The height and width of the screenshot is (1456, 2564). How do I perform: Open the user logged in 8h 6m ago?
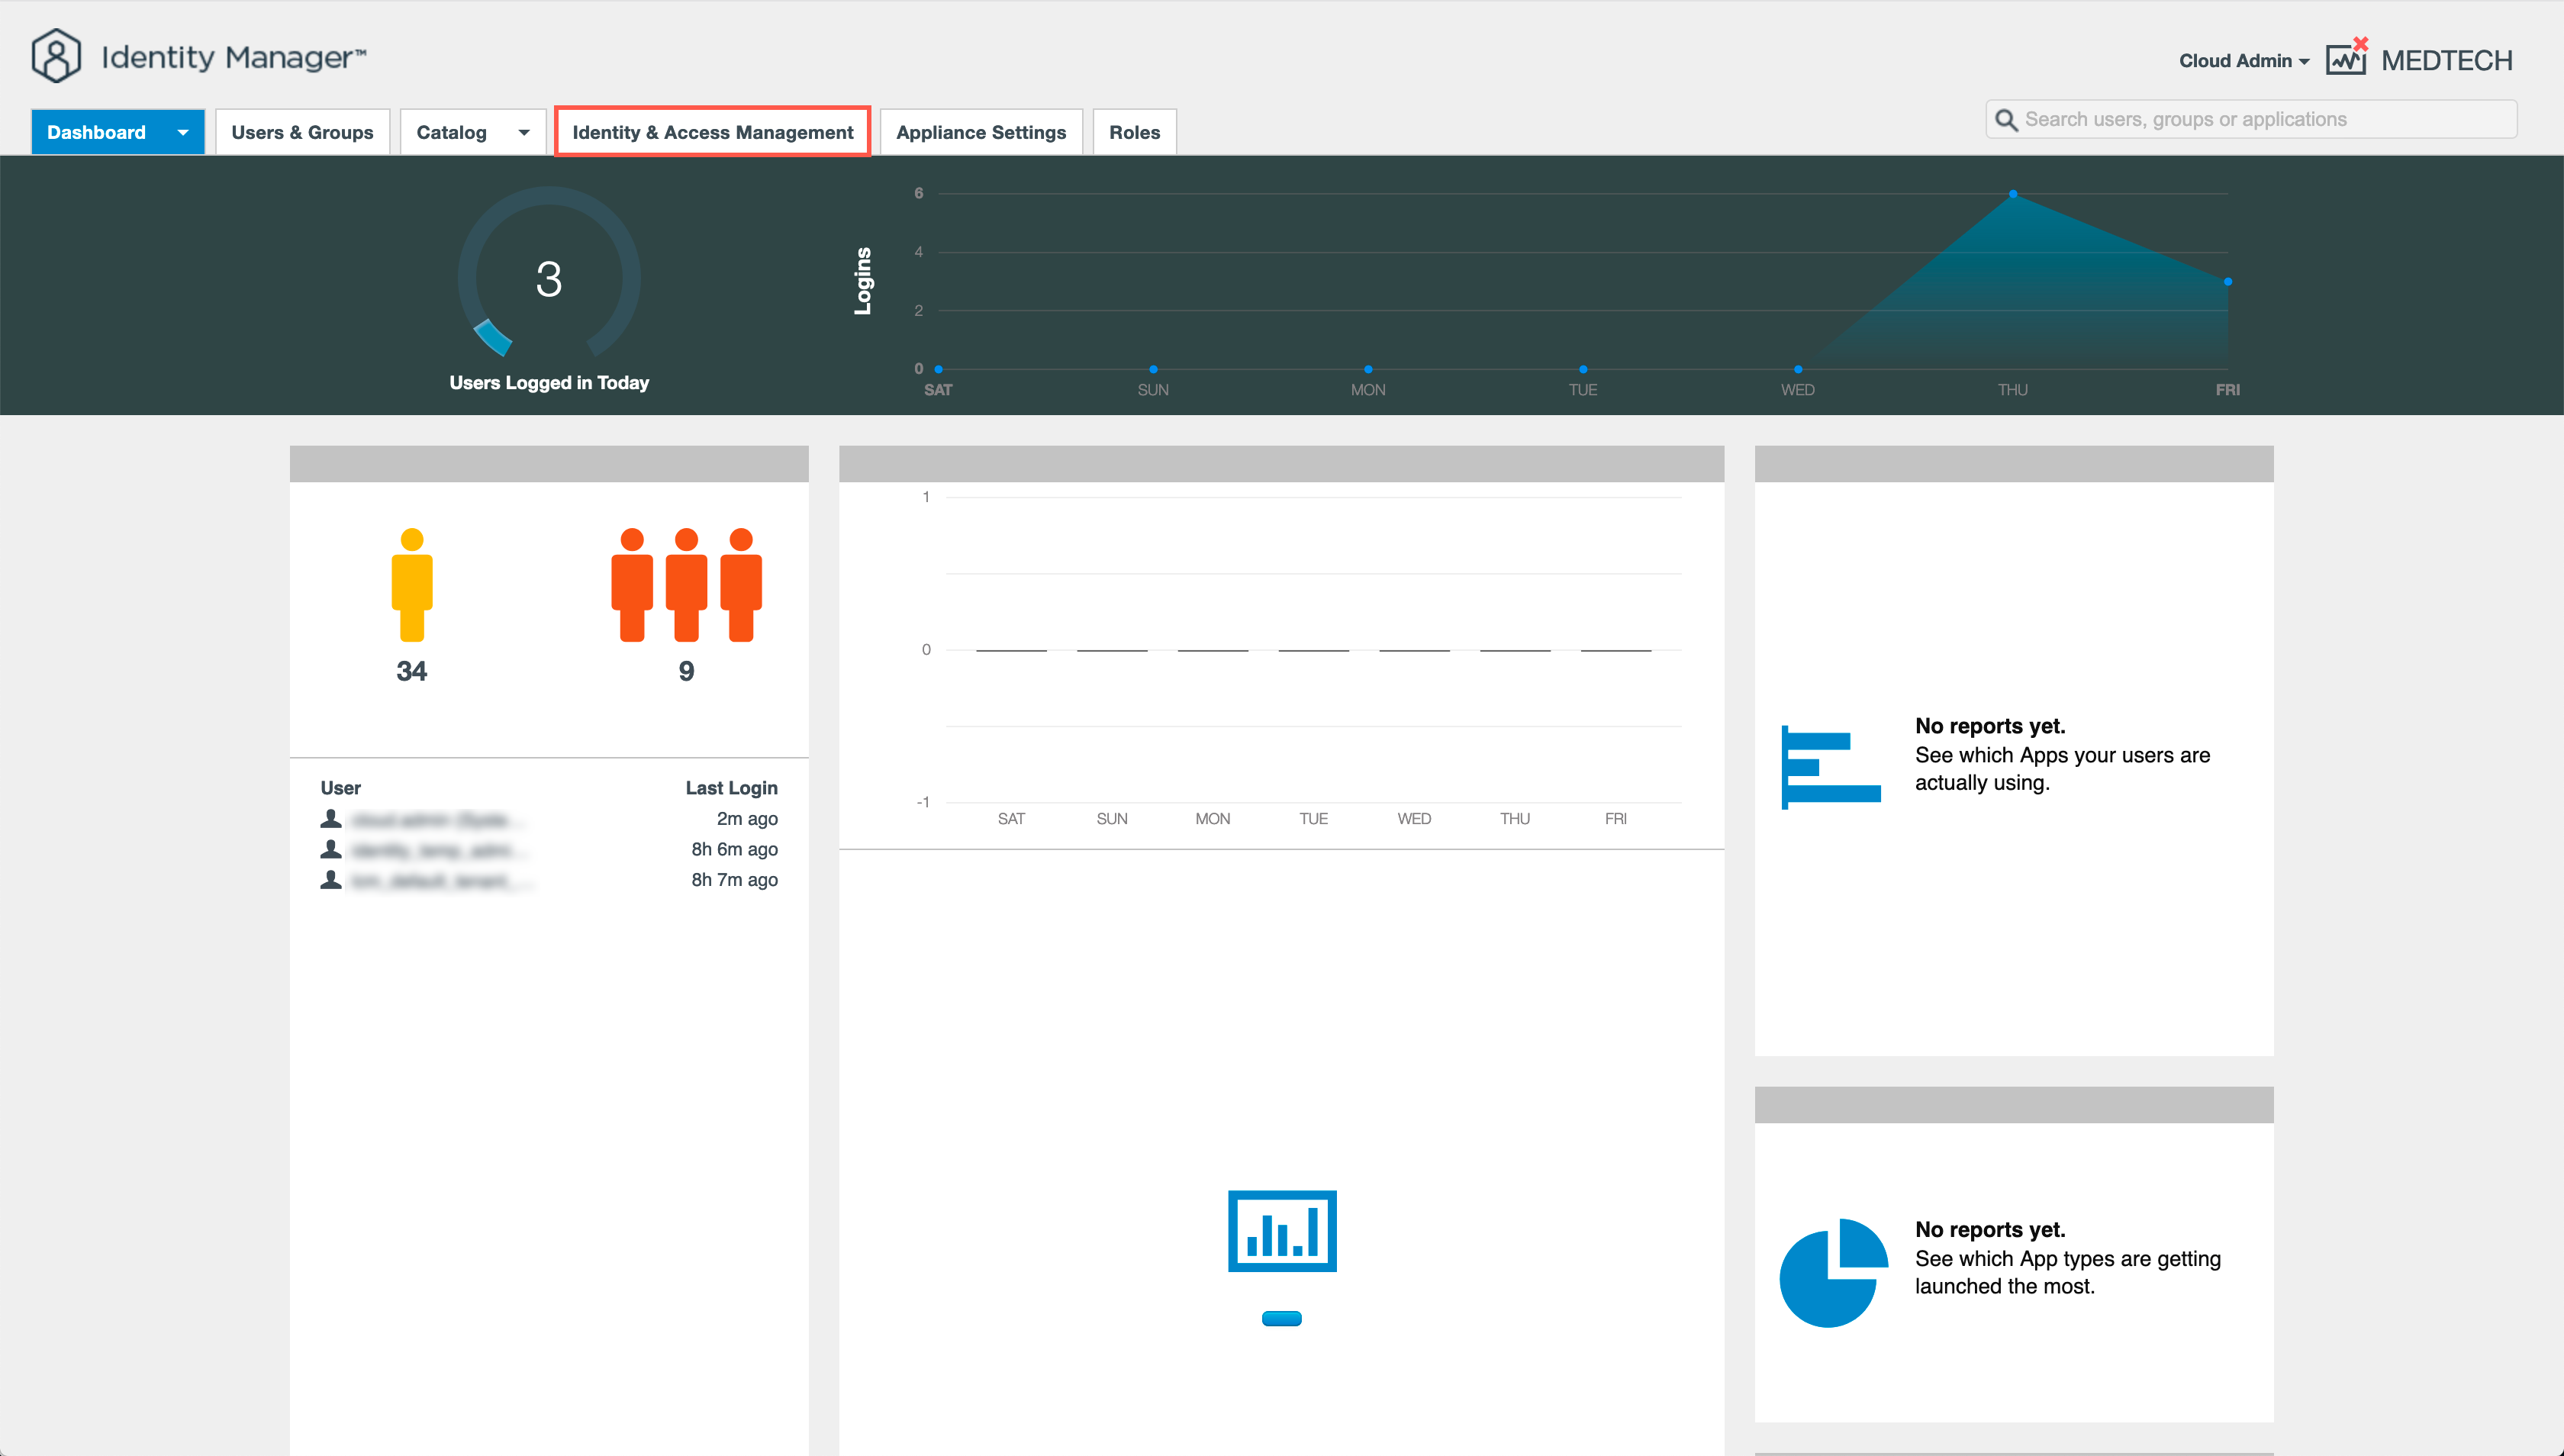pos(433,850)
